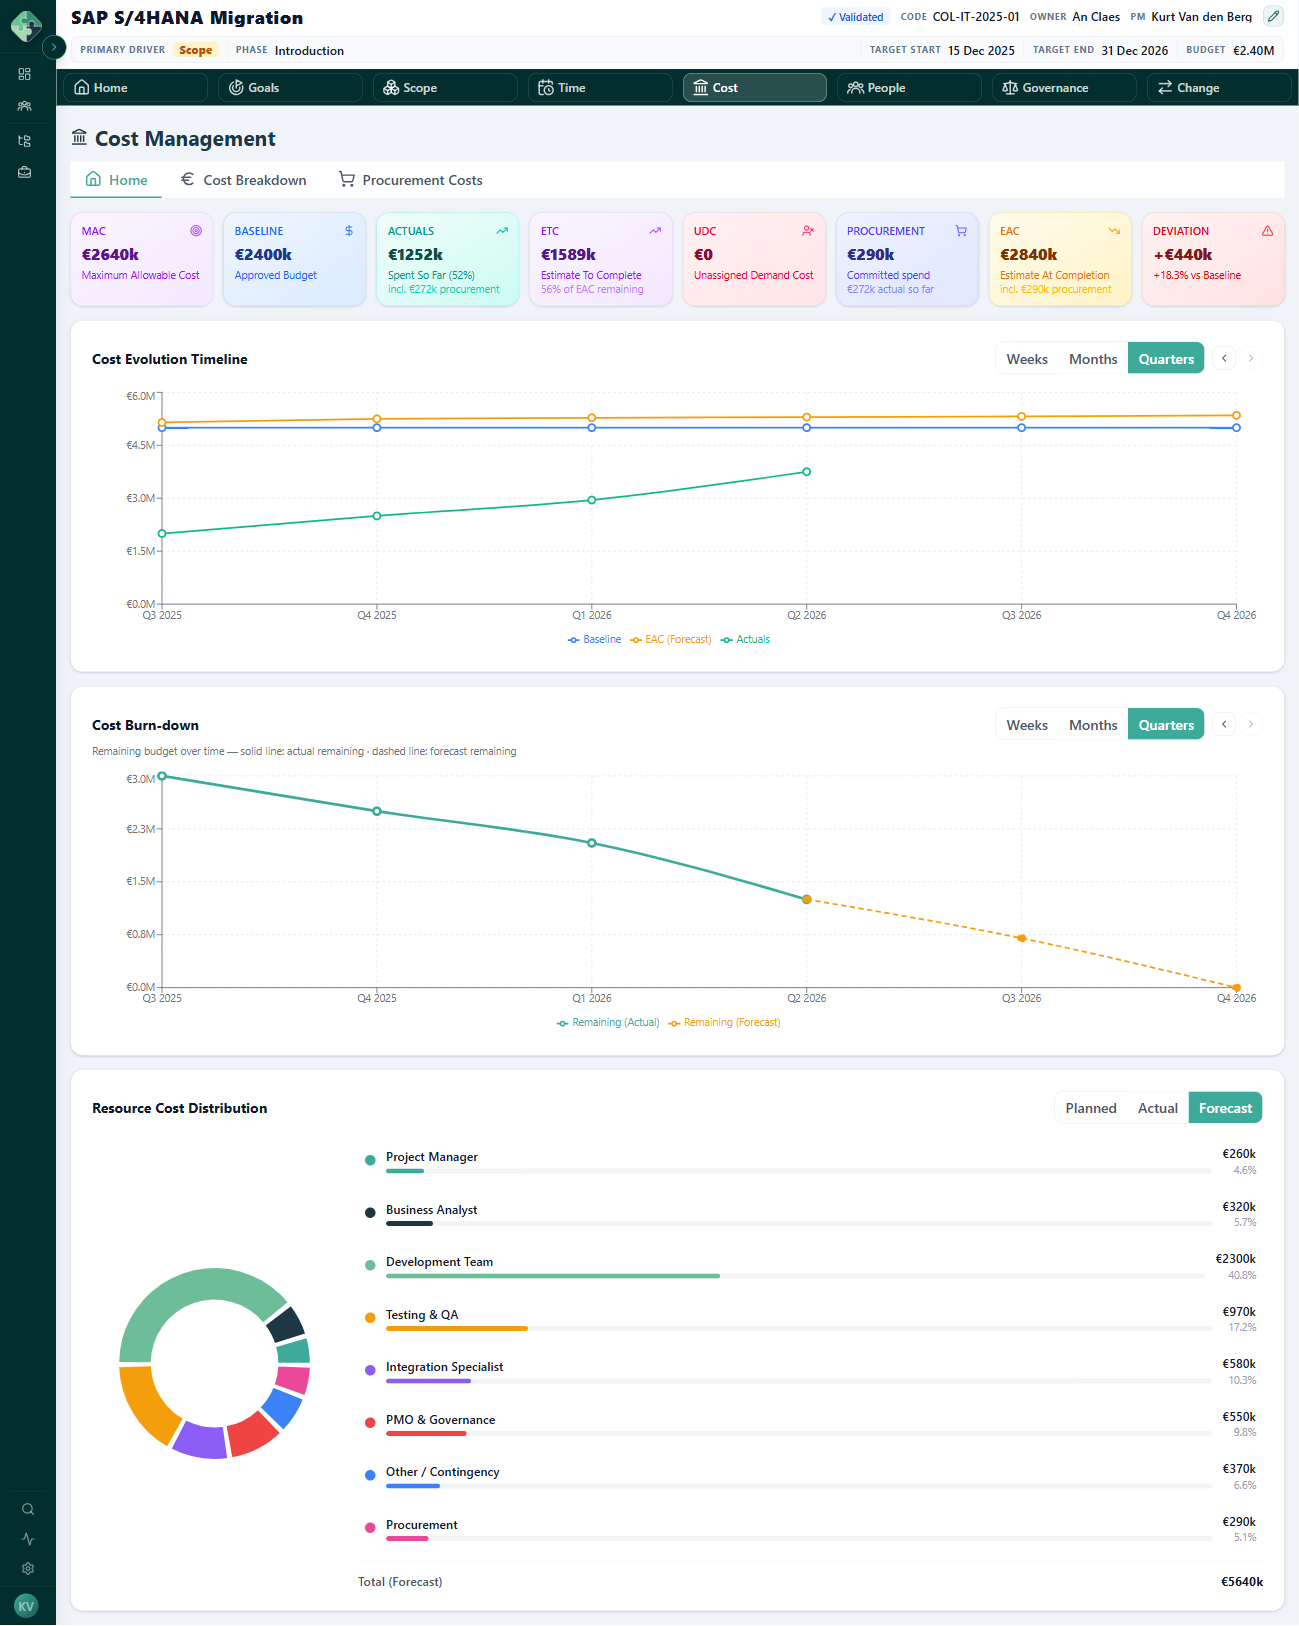
Task: Go to next period in Cost Evolution Timeline
Action: click(x=1251, y=358)
